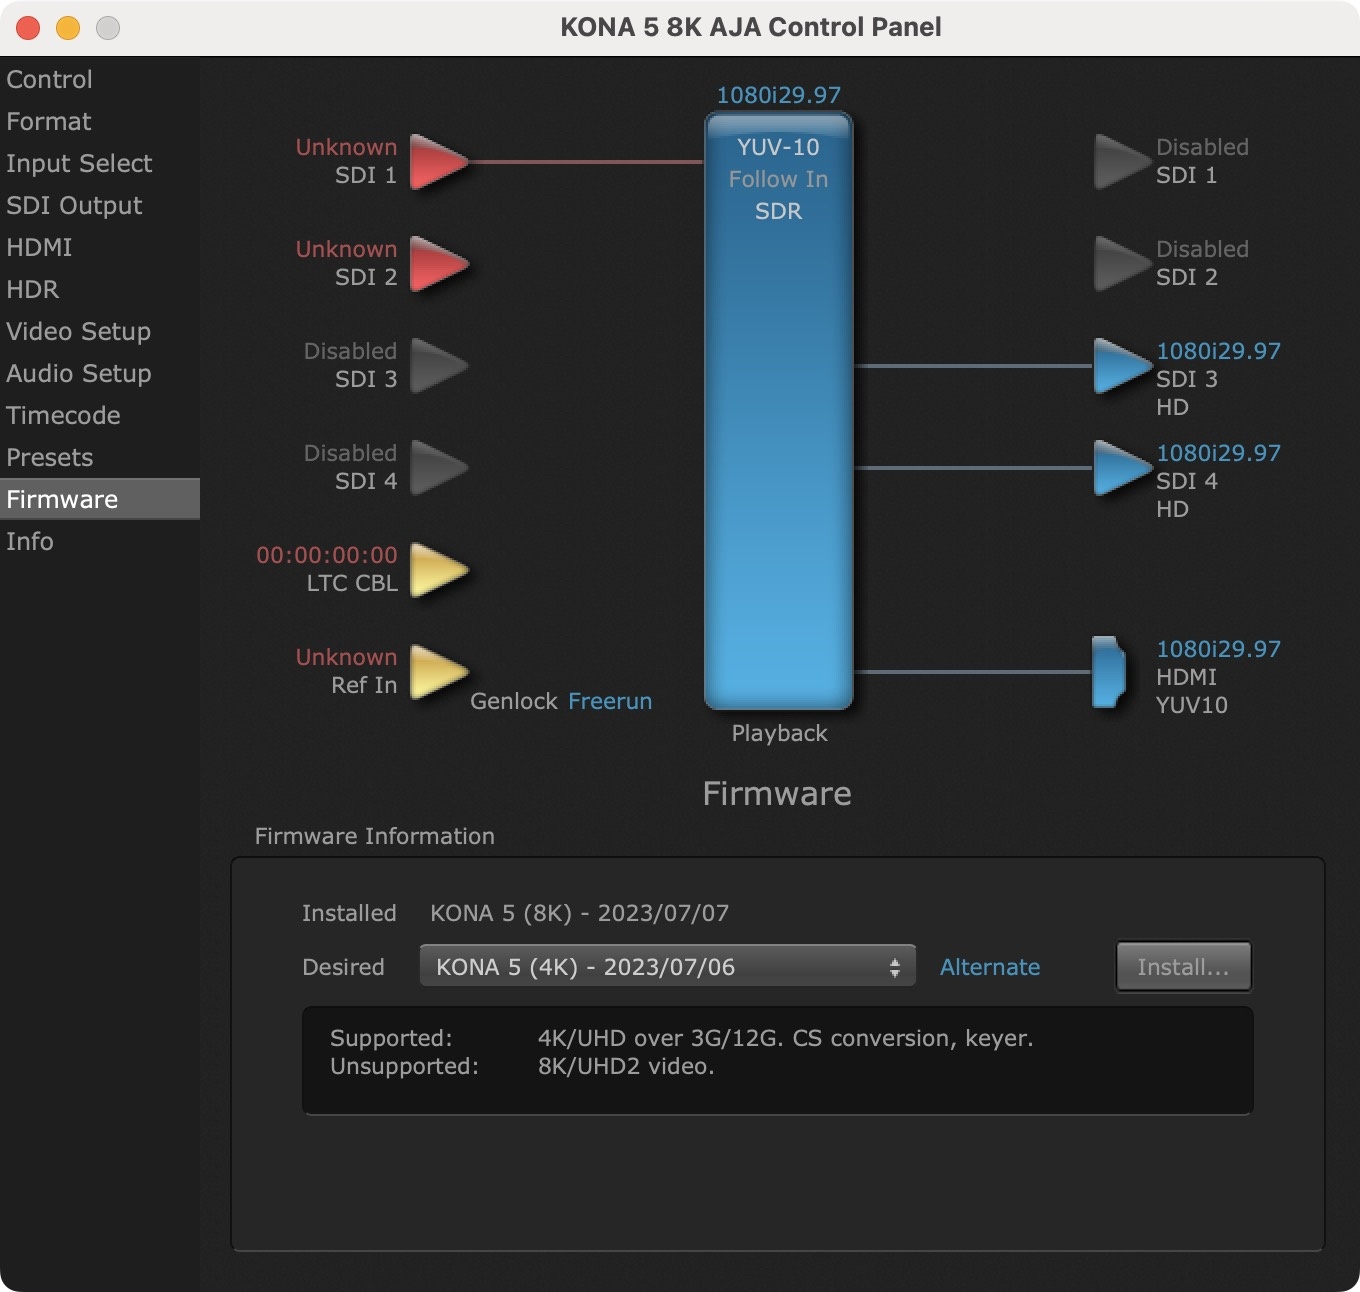
Task: Click the 1080i29.97 label for SDI 4 output
Action: pyautogui.click(x=1218, y=453)
